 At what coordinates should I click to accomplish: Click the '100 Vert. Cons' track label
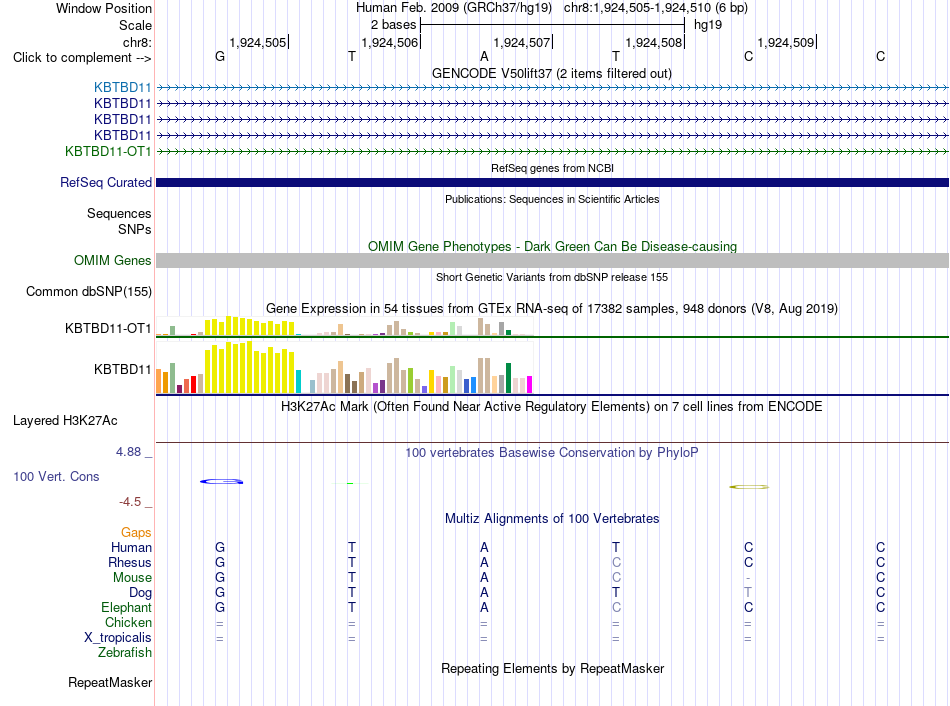click(x=56, y=476)
